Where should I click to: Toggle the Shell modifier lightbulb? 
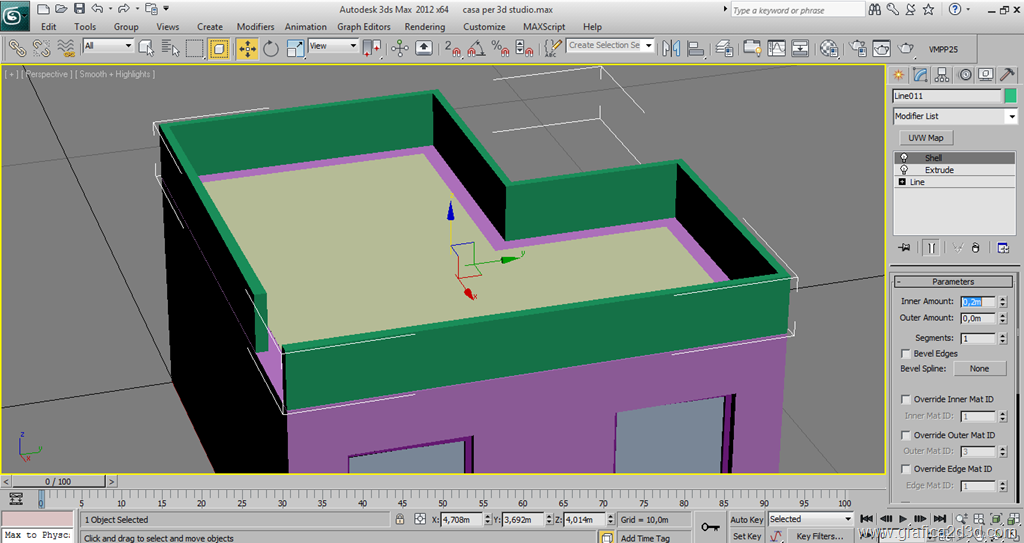tap(904, 158)
